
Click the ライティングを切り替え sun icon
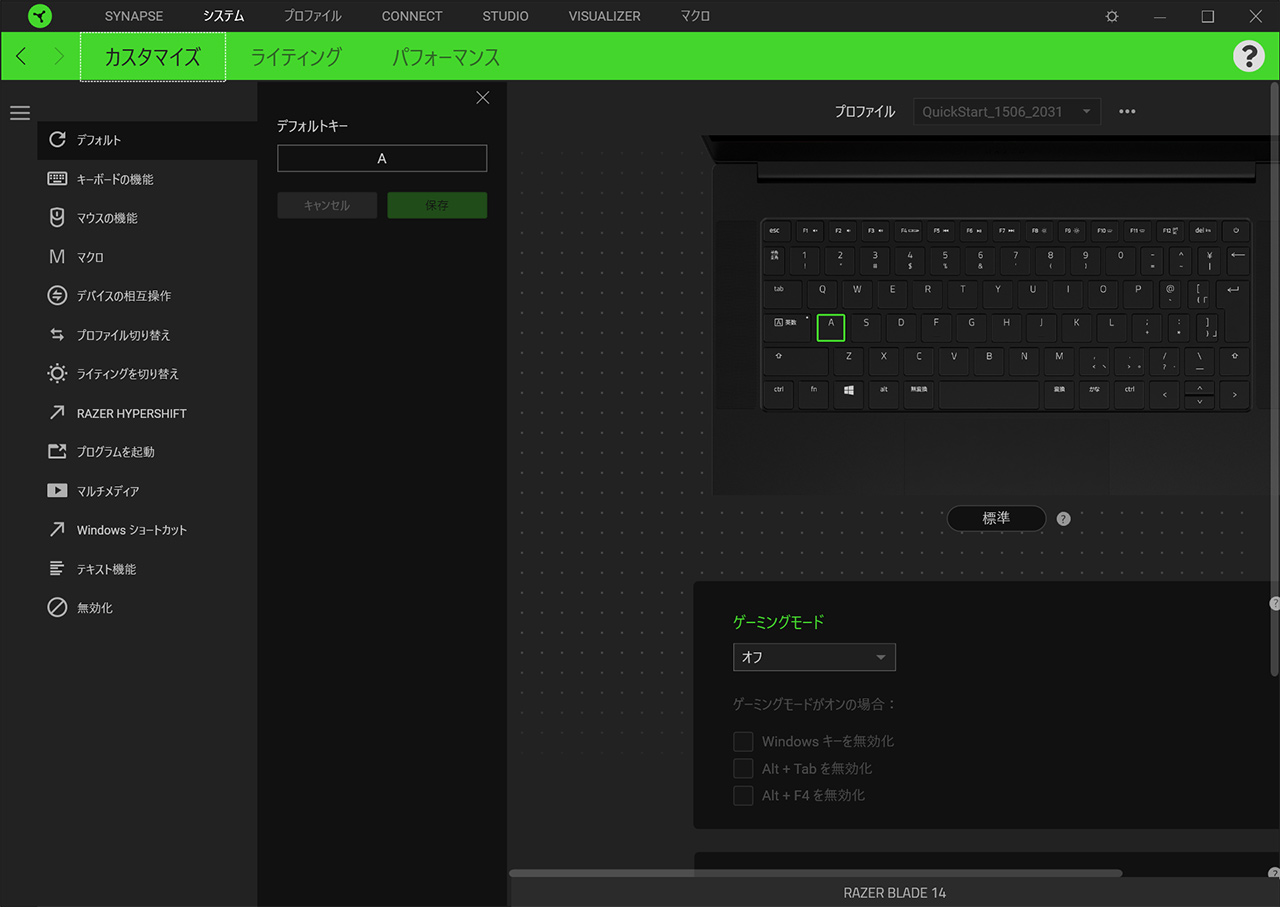point(57,374)
